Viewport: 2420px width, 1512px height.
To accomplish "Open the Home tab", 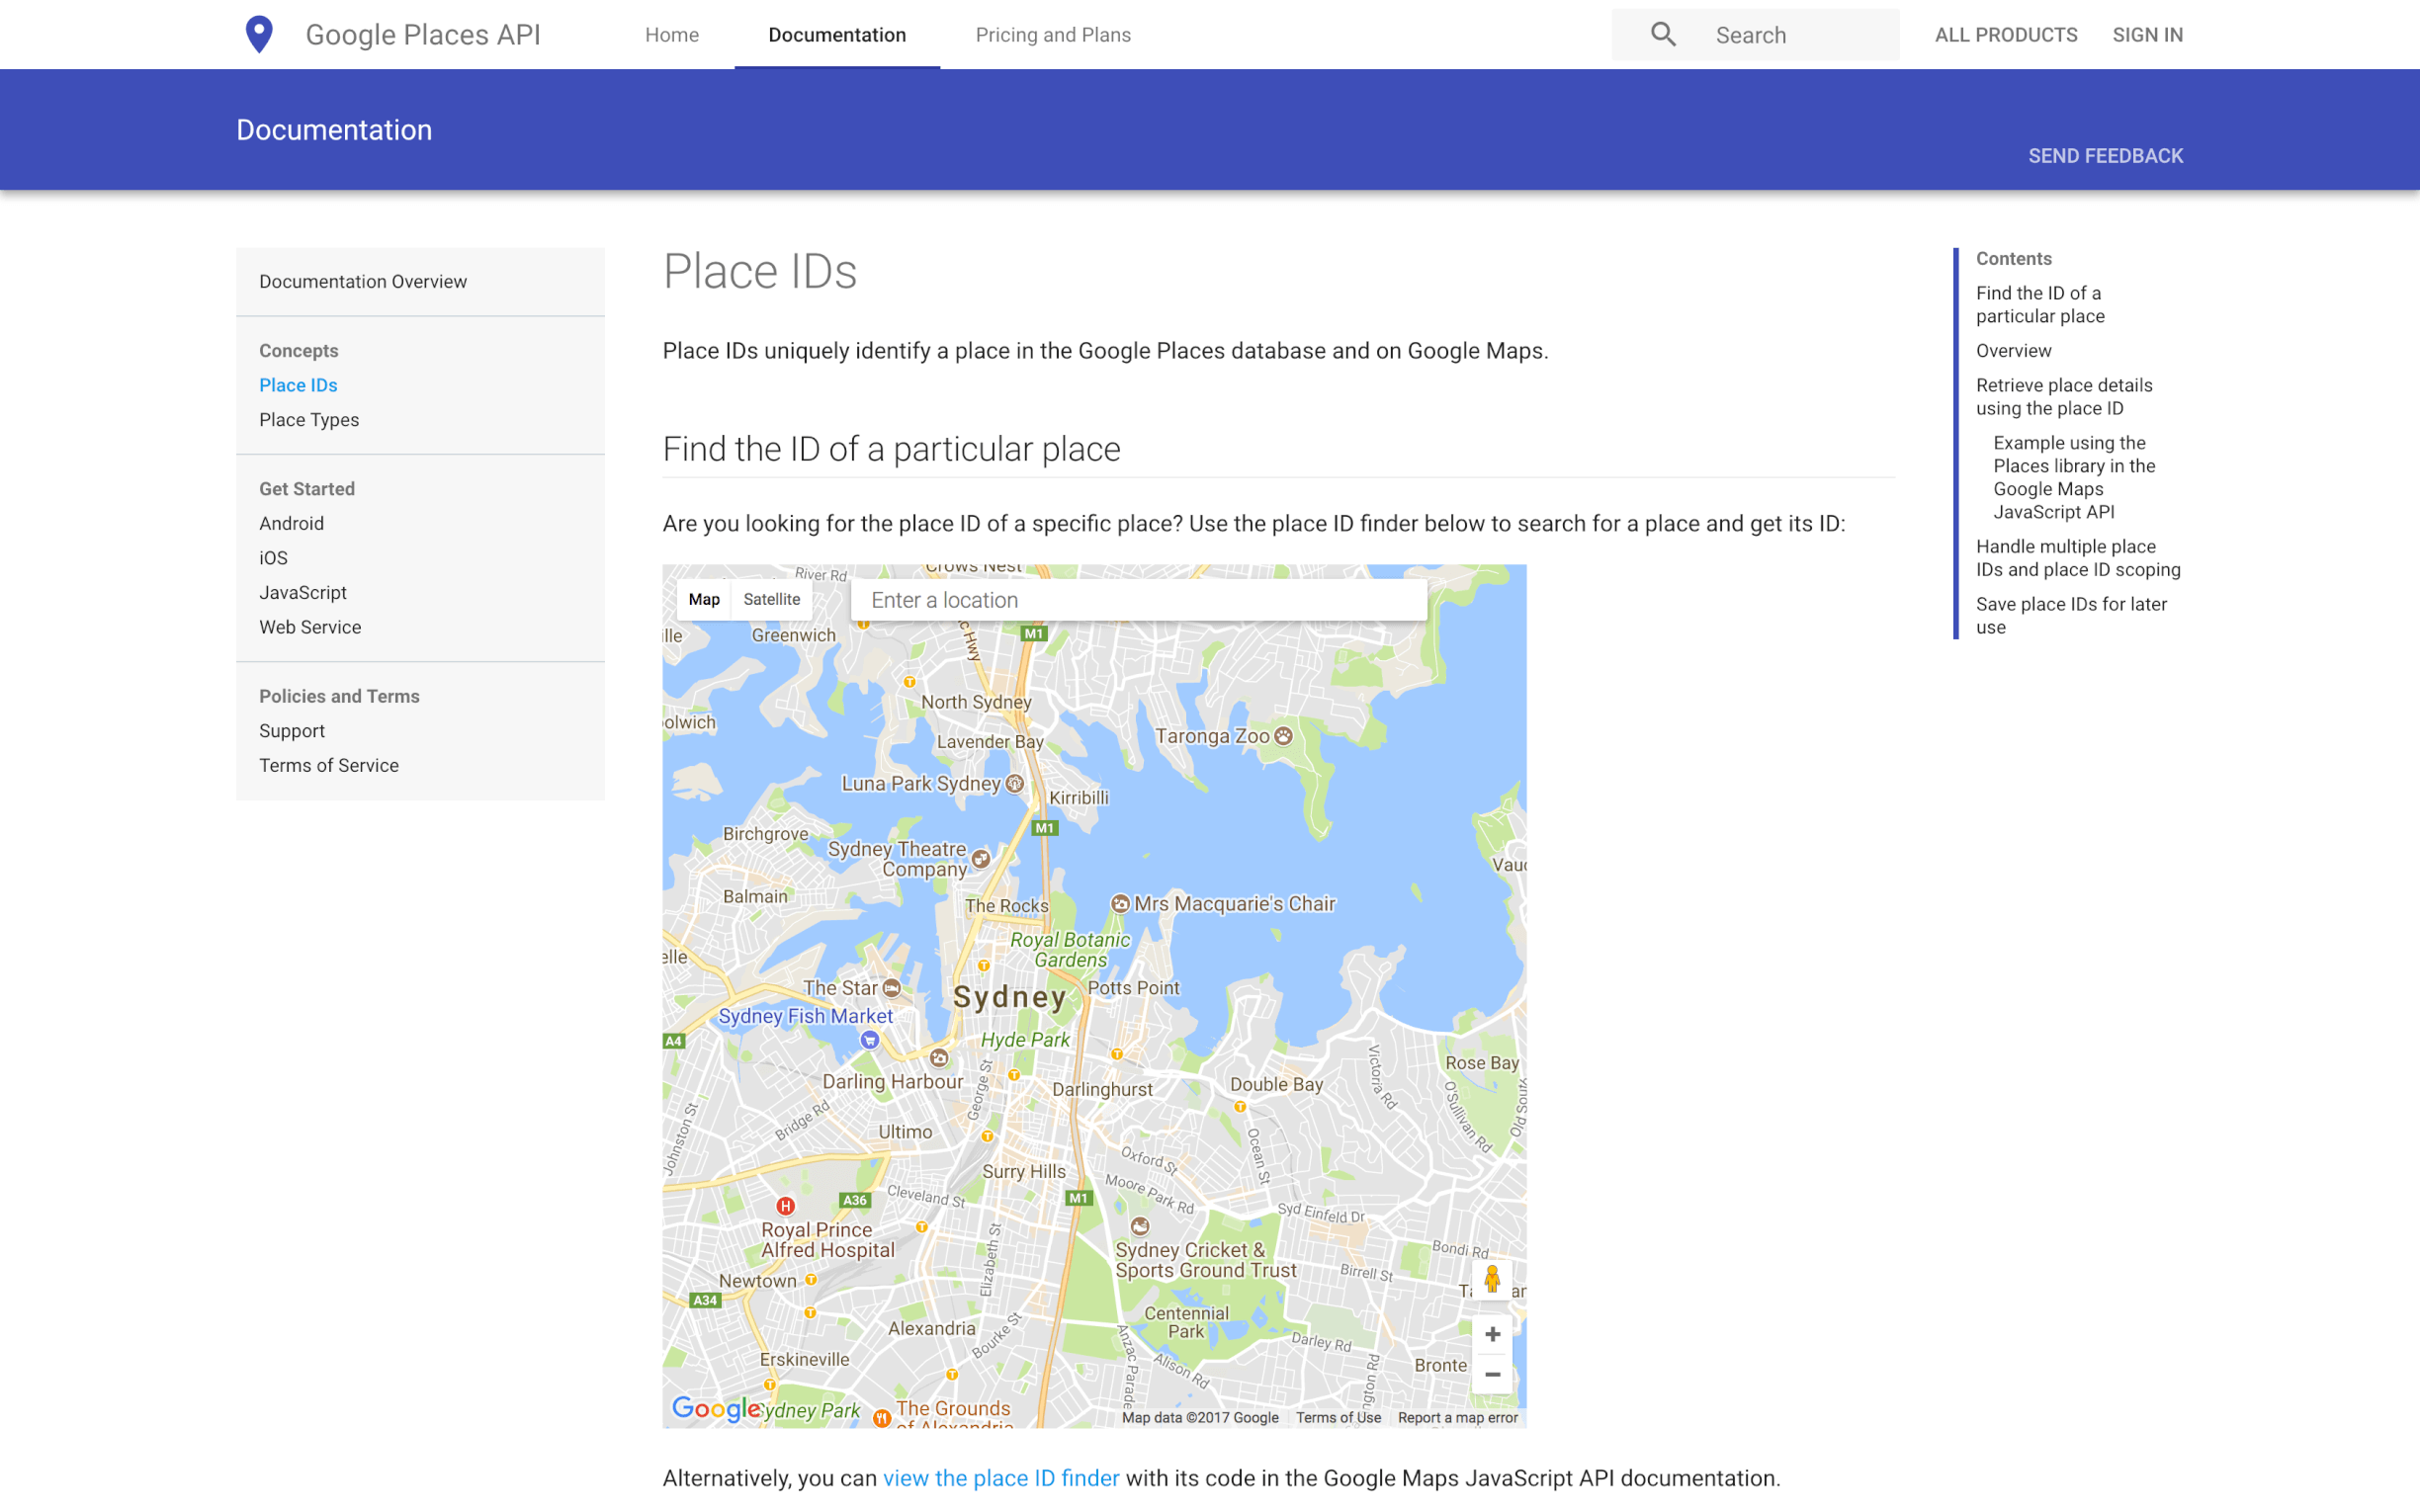I will (x=672, y=35).
